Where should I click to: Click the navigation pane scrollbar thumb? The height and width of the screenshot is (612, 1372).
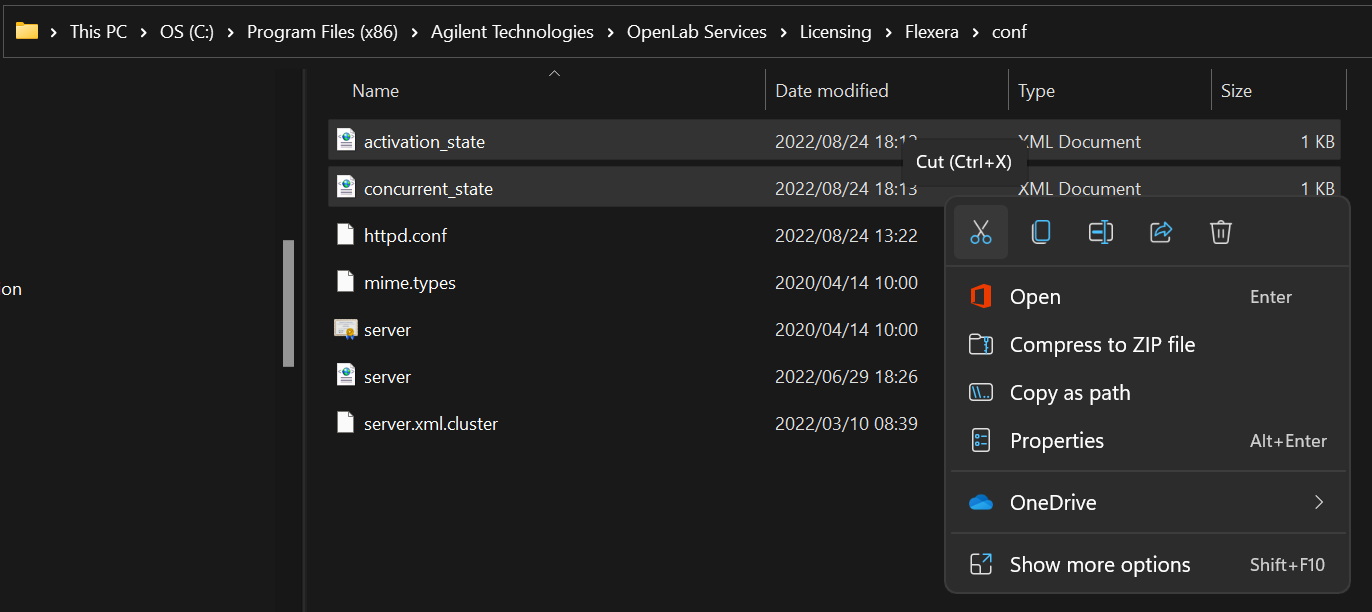(288, 302)
